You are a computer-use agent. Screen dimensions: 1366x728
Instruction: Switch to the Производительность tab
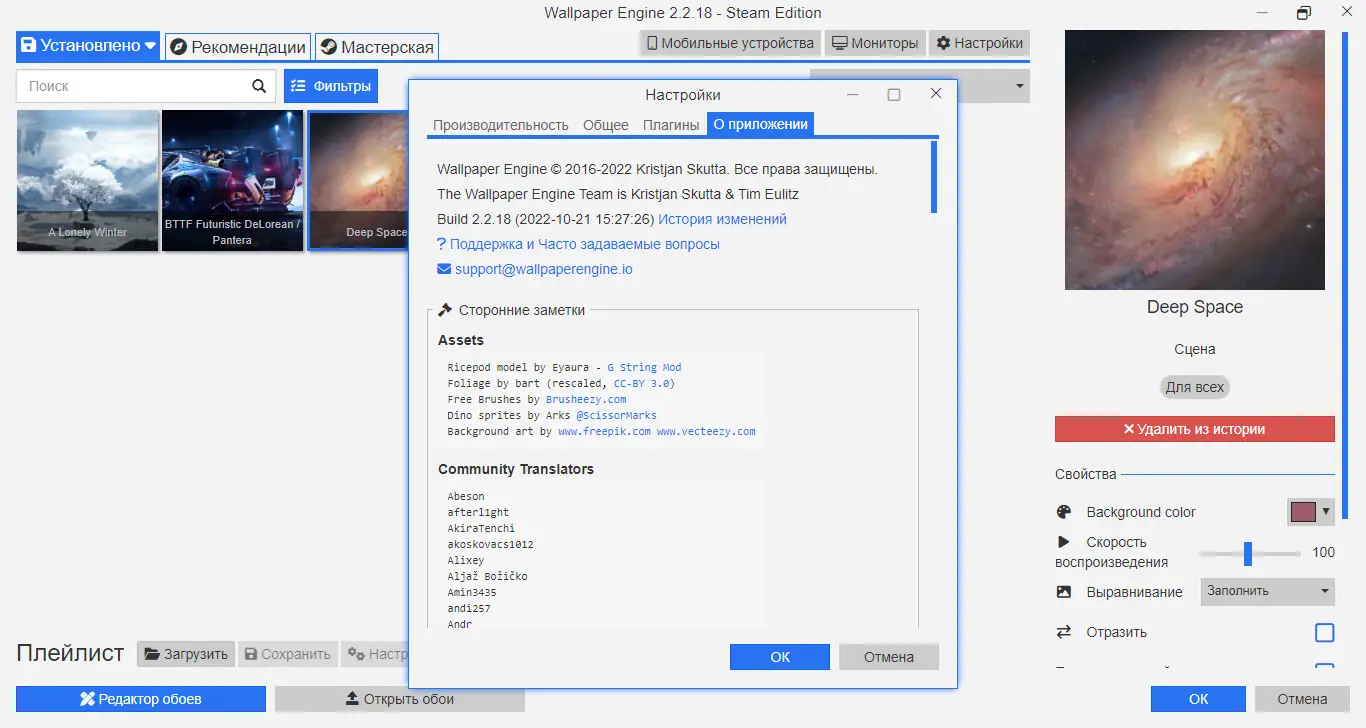tap(500, 125)
